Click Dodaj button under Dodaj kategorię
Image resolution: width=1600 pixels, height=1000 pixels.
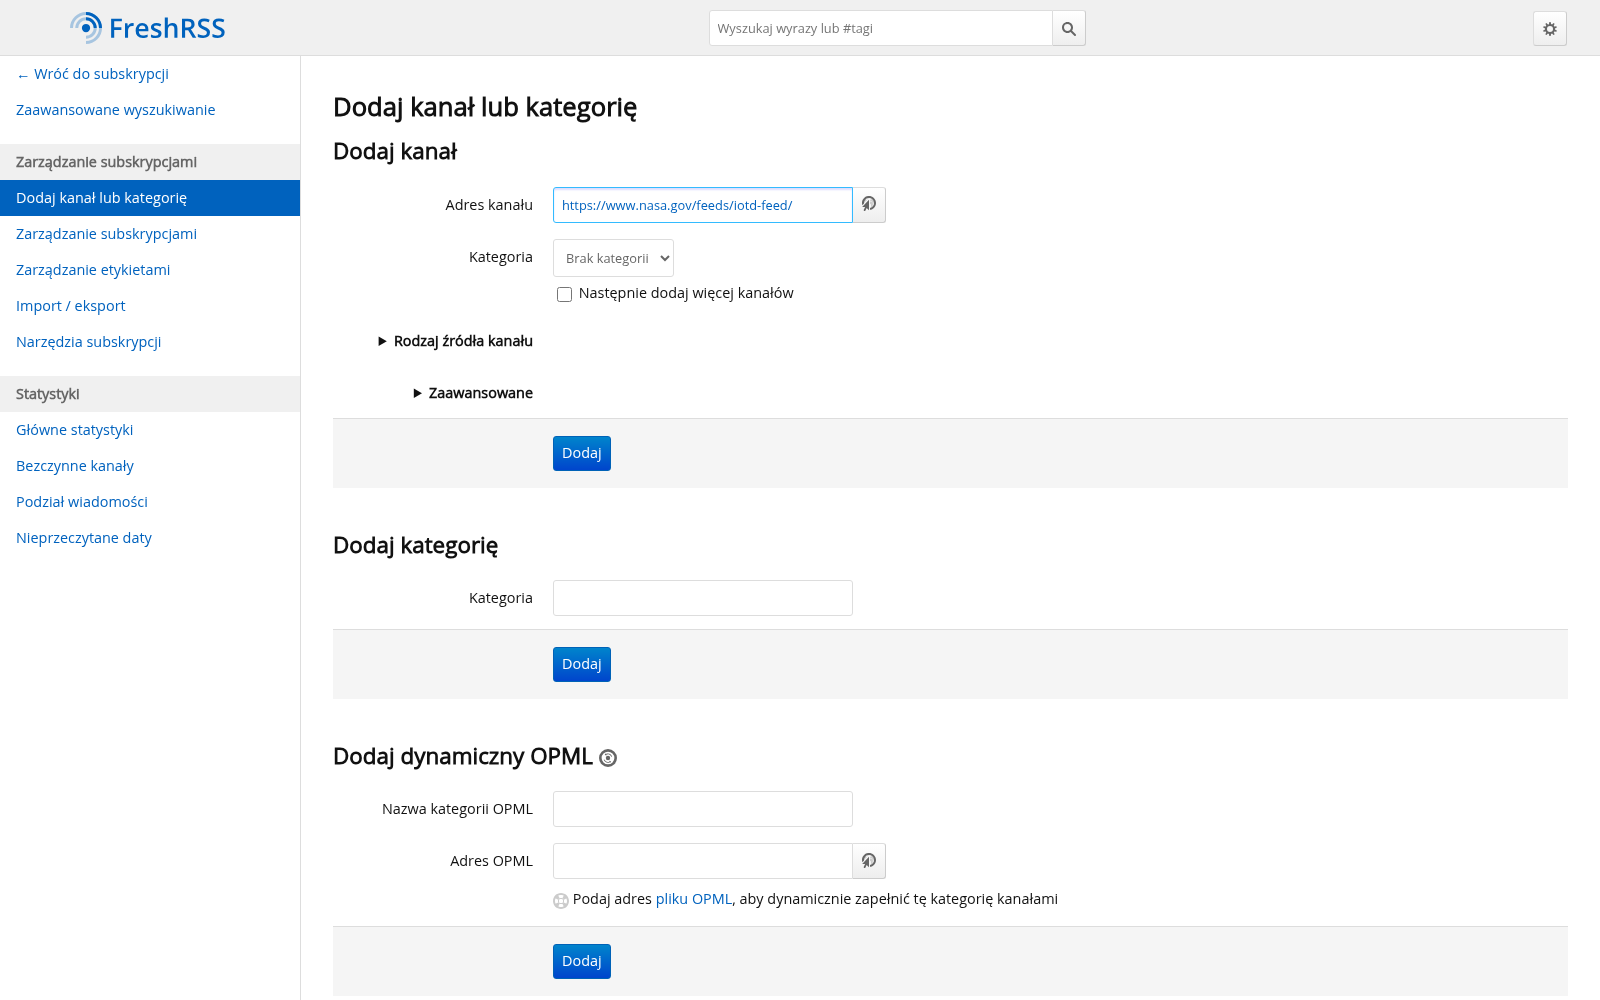click(x=581, y=664)
